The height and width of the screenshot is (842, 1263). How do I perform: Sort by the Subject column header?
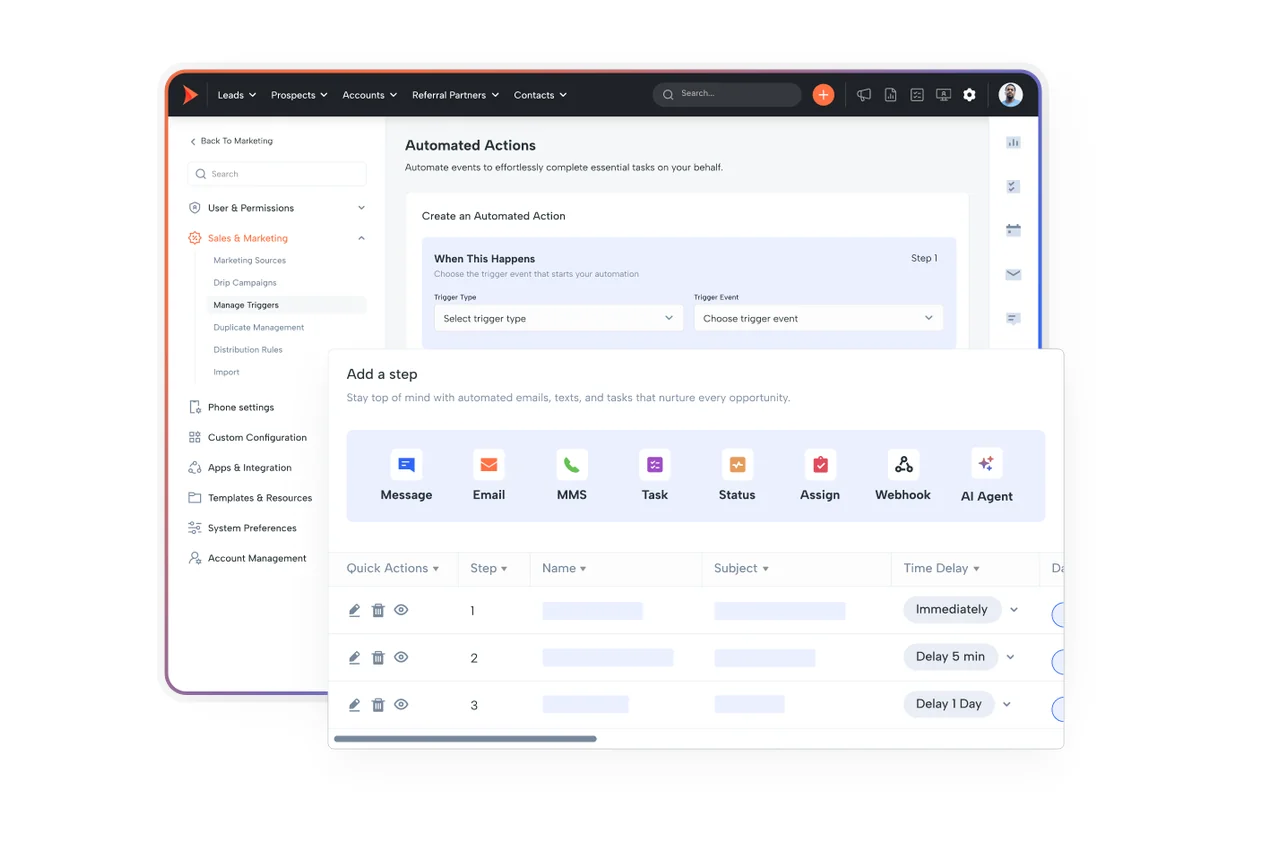click(x=741, y=568)
